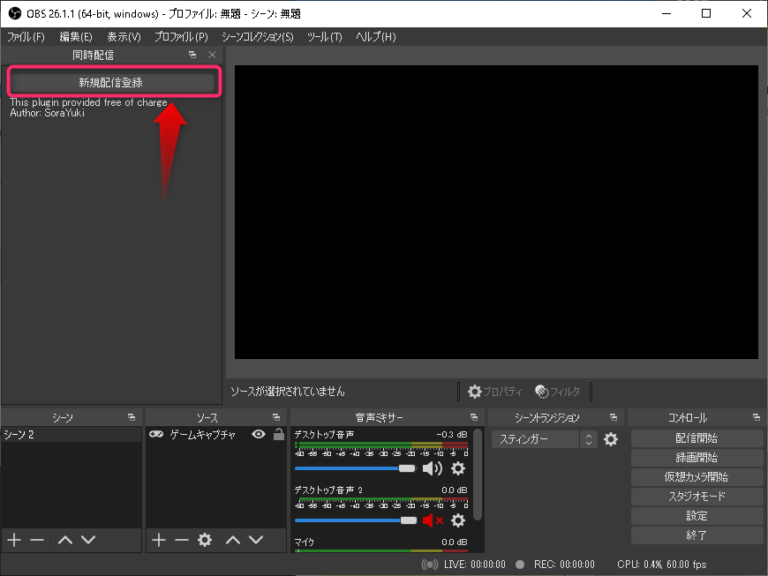Click 録画開始 button
Image resolution: width=768 pixels, height=576 pixels.
[x=696, y=457]
